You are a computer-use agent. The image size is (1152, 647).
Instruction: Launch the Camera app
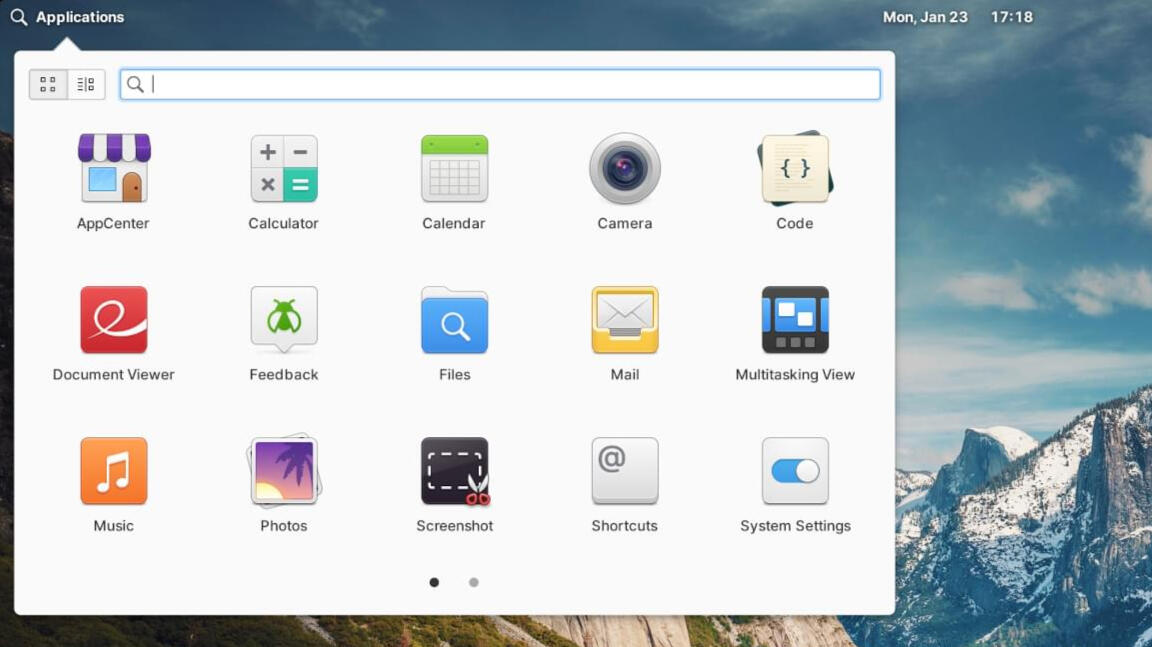624,169
